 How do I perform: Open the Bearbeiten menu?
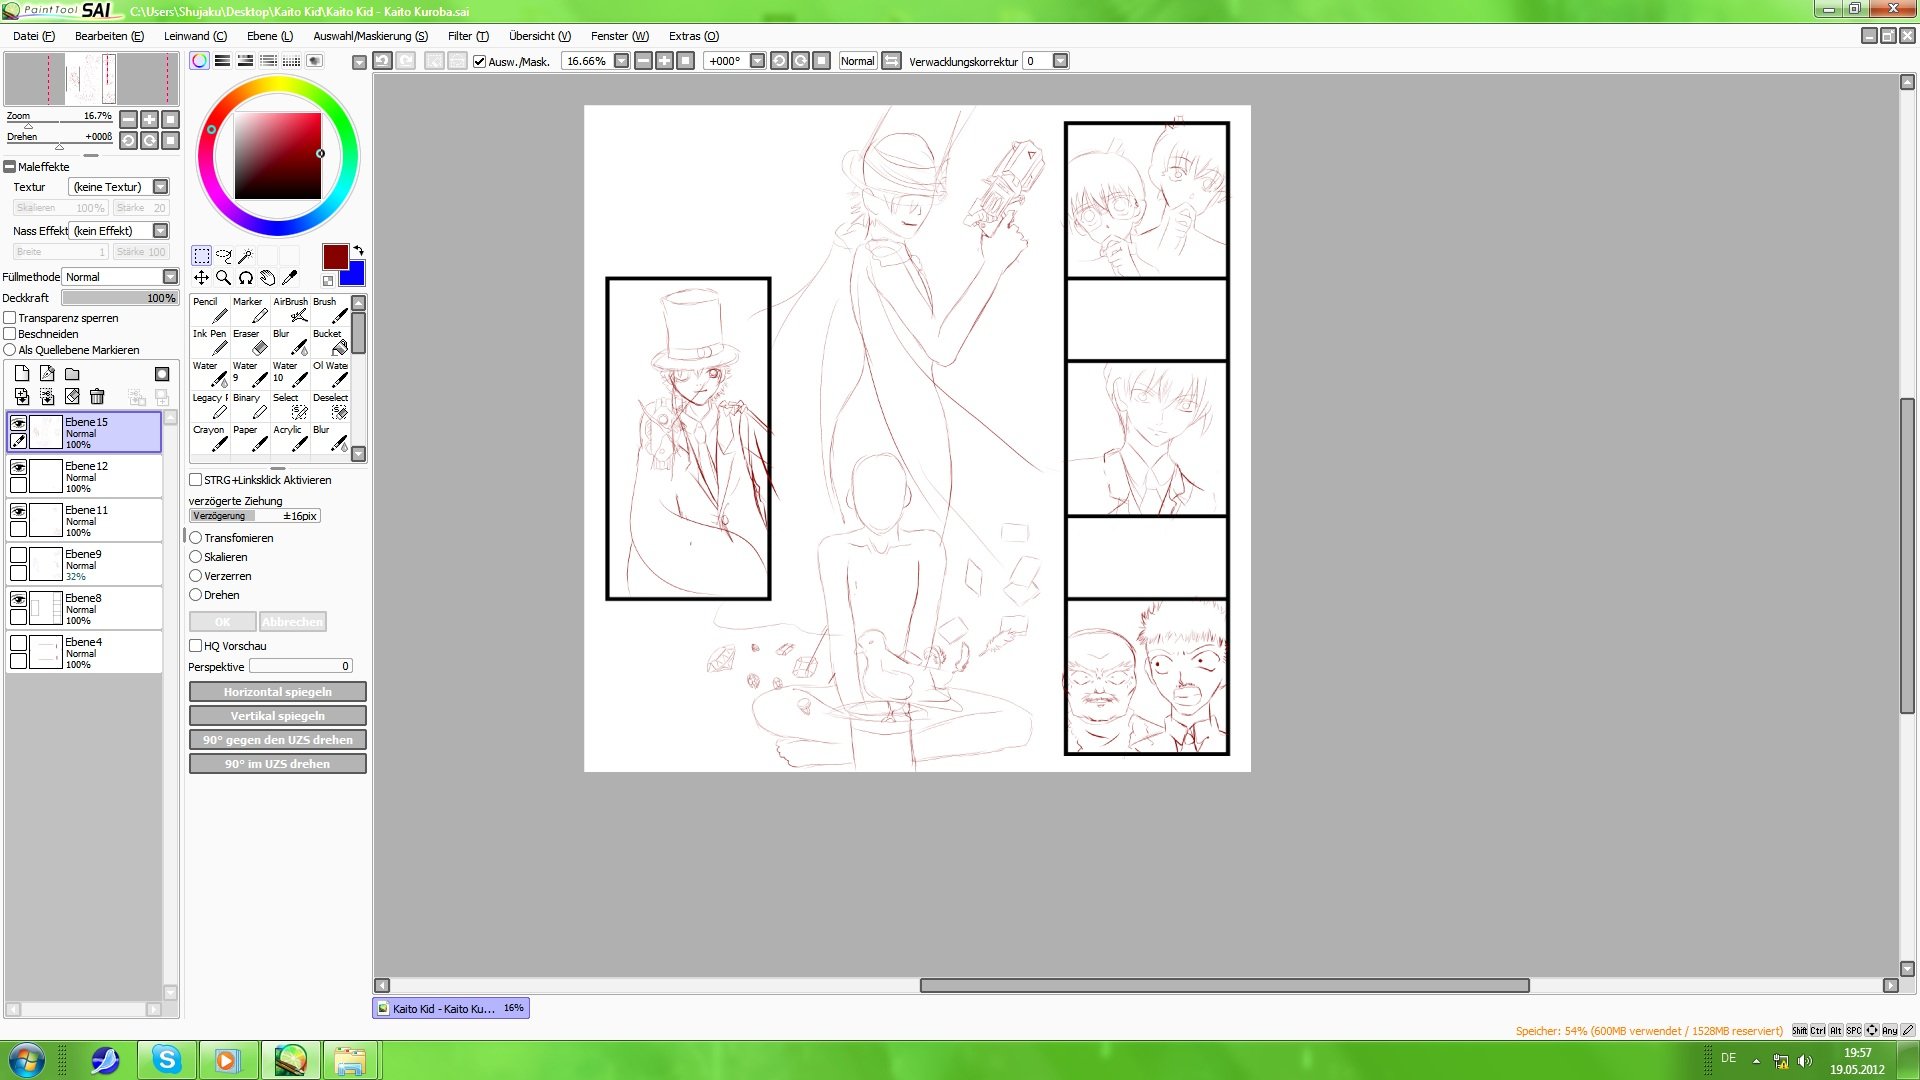pyautogui.click(x=109, y=36)
